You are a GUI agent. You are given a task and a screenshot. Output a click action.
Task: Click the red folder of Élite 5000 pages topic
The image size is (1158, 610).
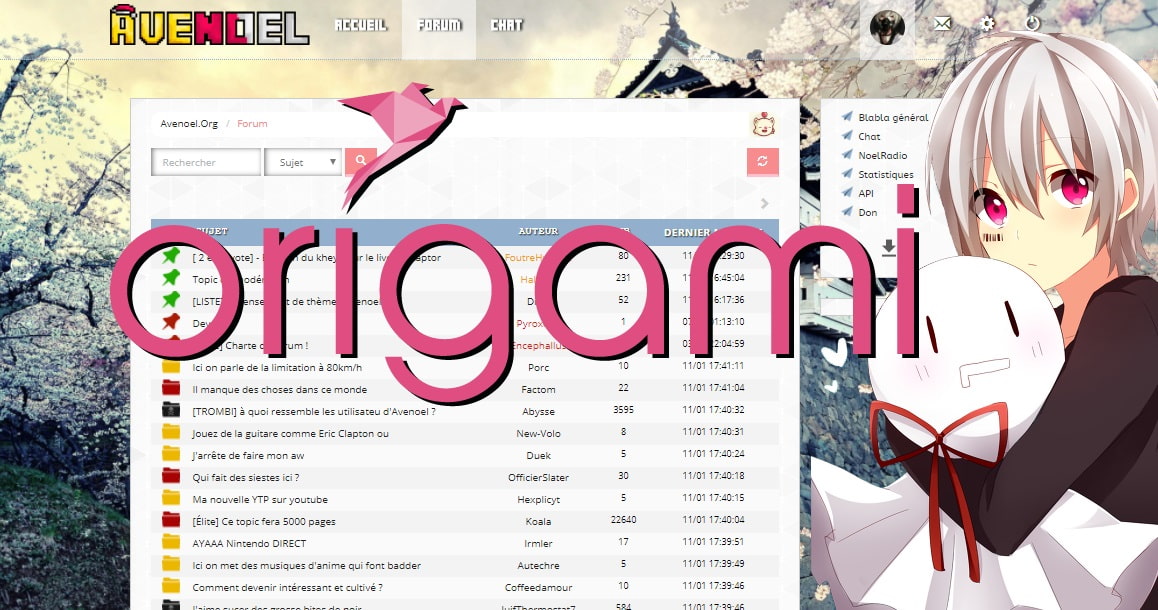(171, 520)
